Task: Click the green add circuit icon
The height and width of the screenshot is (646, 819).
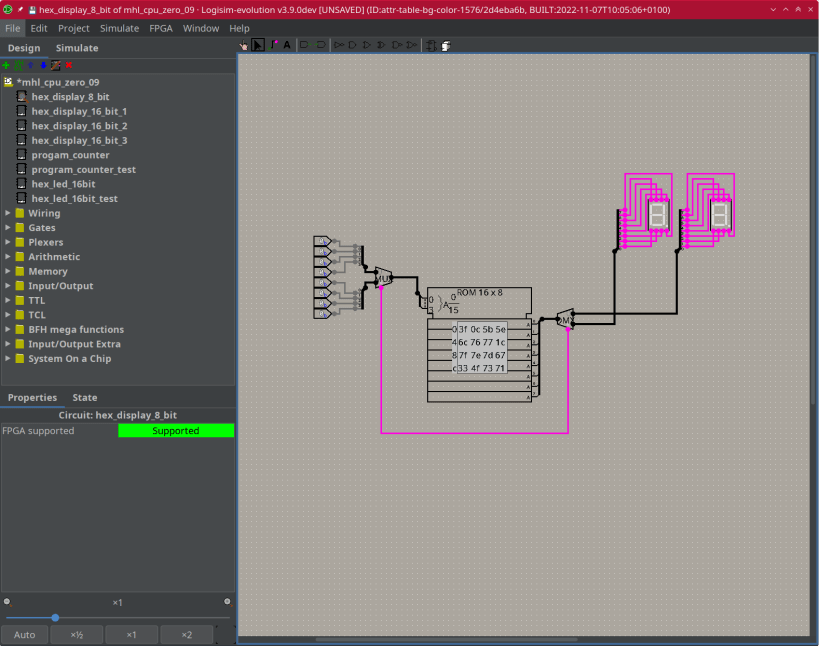Action: tap(6, 65)
